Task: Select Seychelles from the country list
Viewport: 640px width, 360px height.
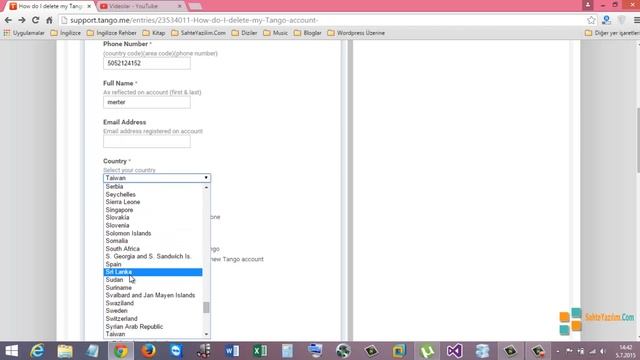Action: [x=153, y=194]
